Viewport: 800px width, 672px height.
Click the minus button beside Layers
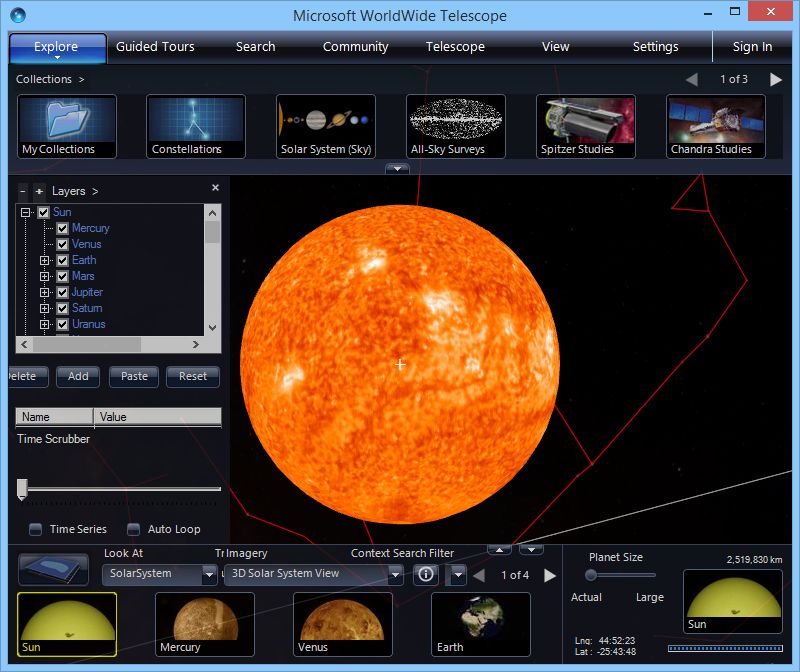[22, 191]
